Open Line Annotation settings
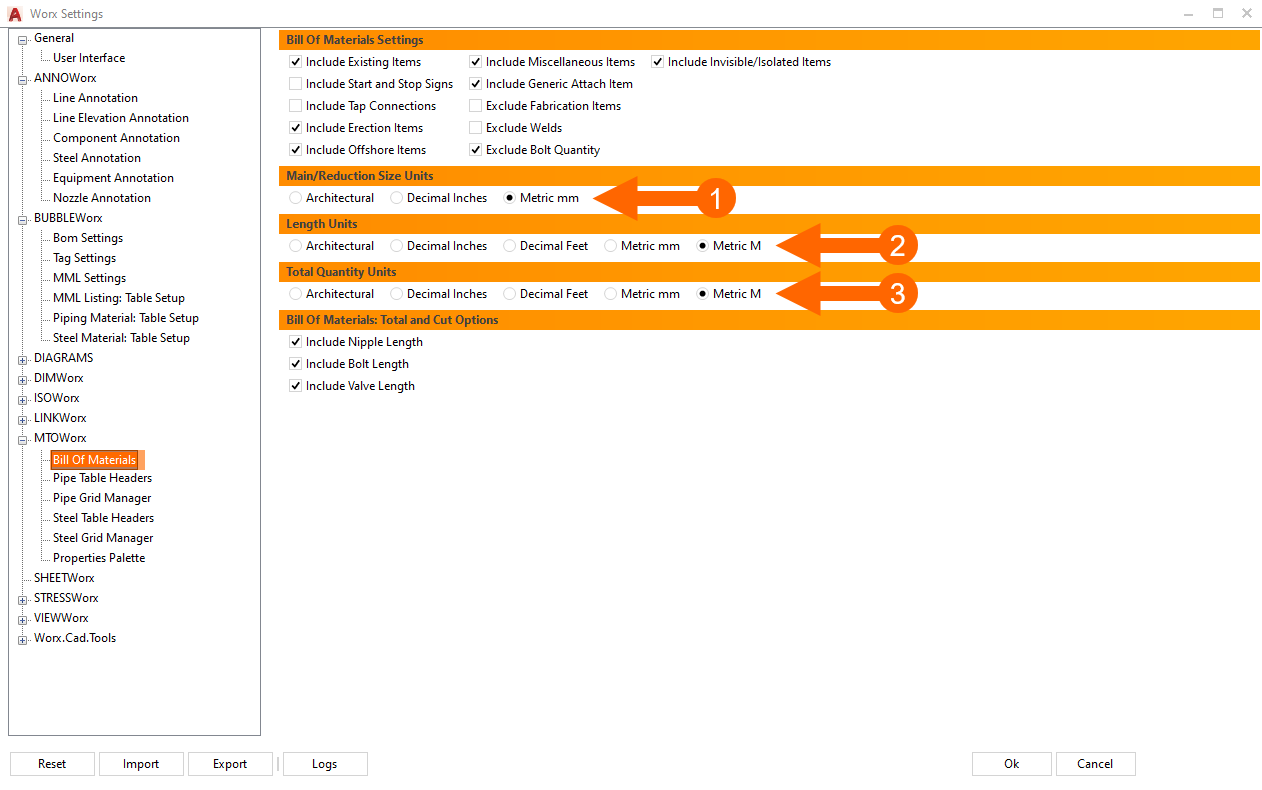 tap(95, 98)
